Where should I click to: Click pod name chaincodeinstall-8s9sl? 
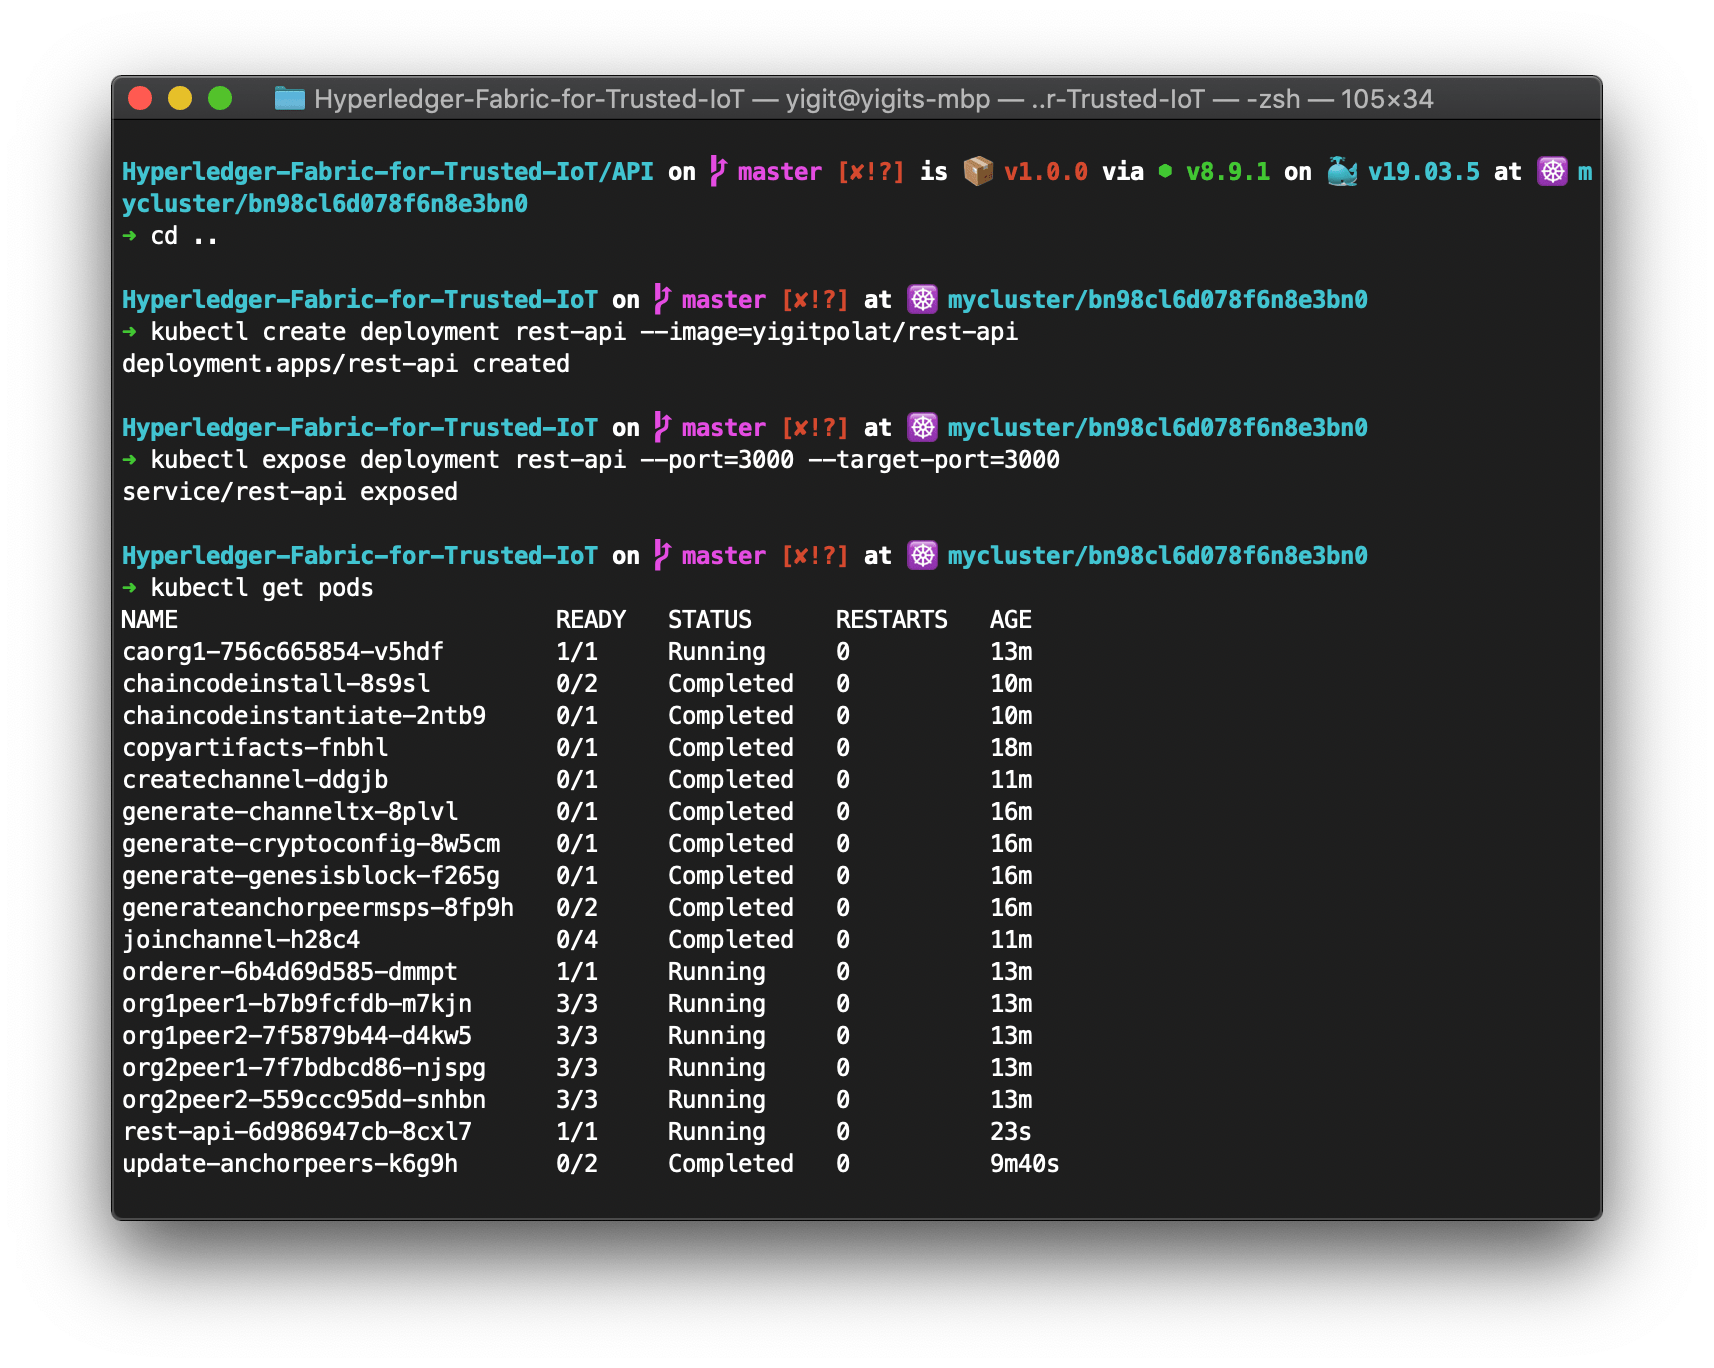276,684
